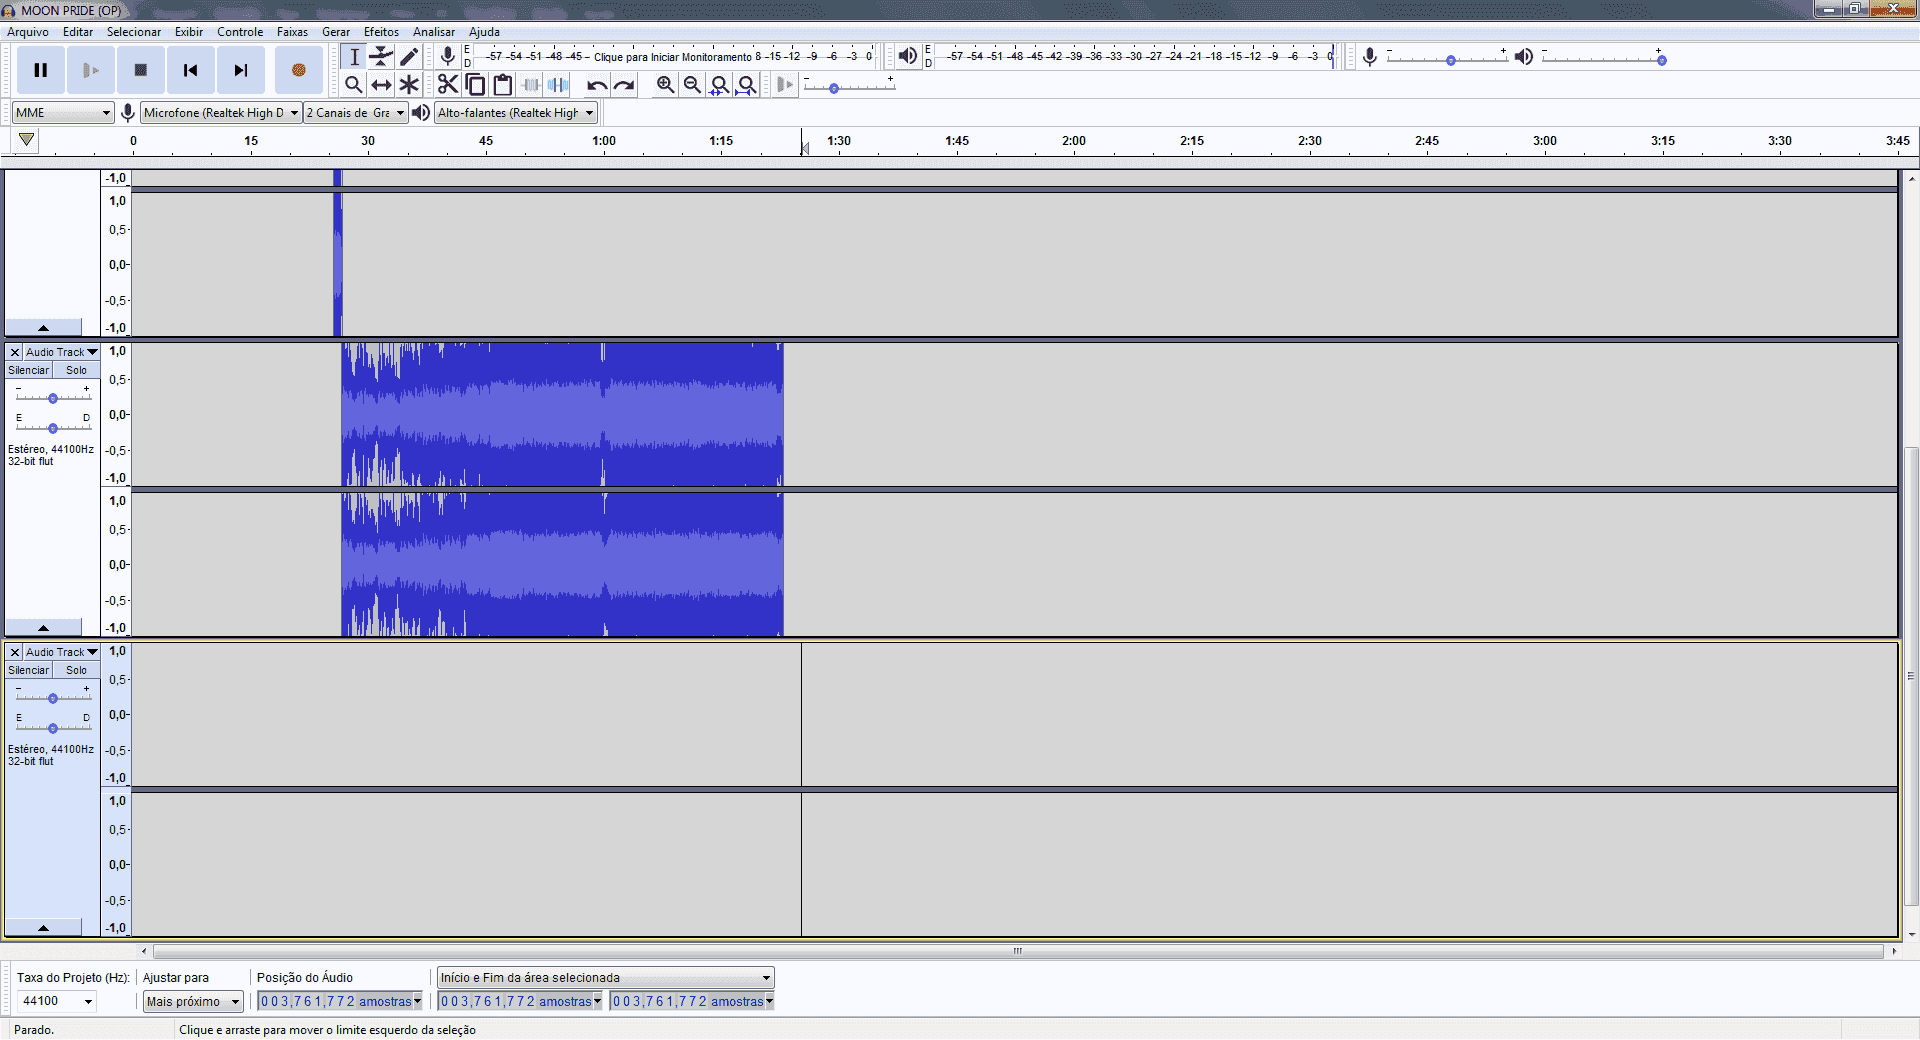Redo the last undone action
This screenshot has width=1920, height=1040.
click(x=624, y=85)
